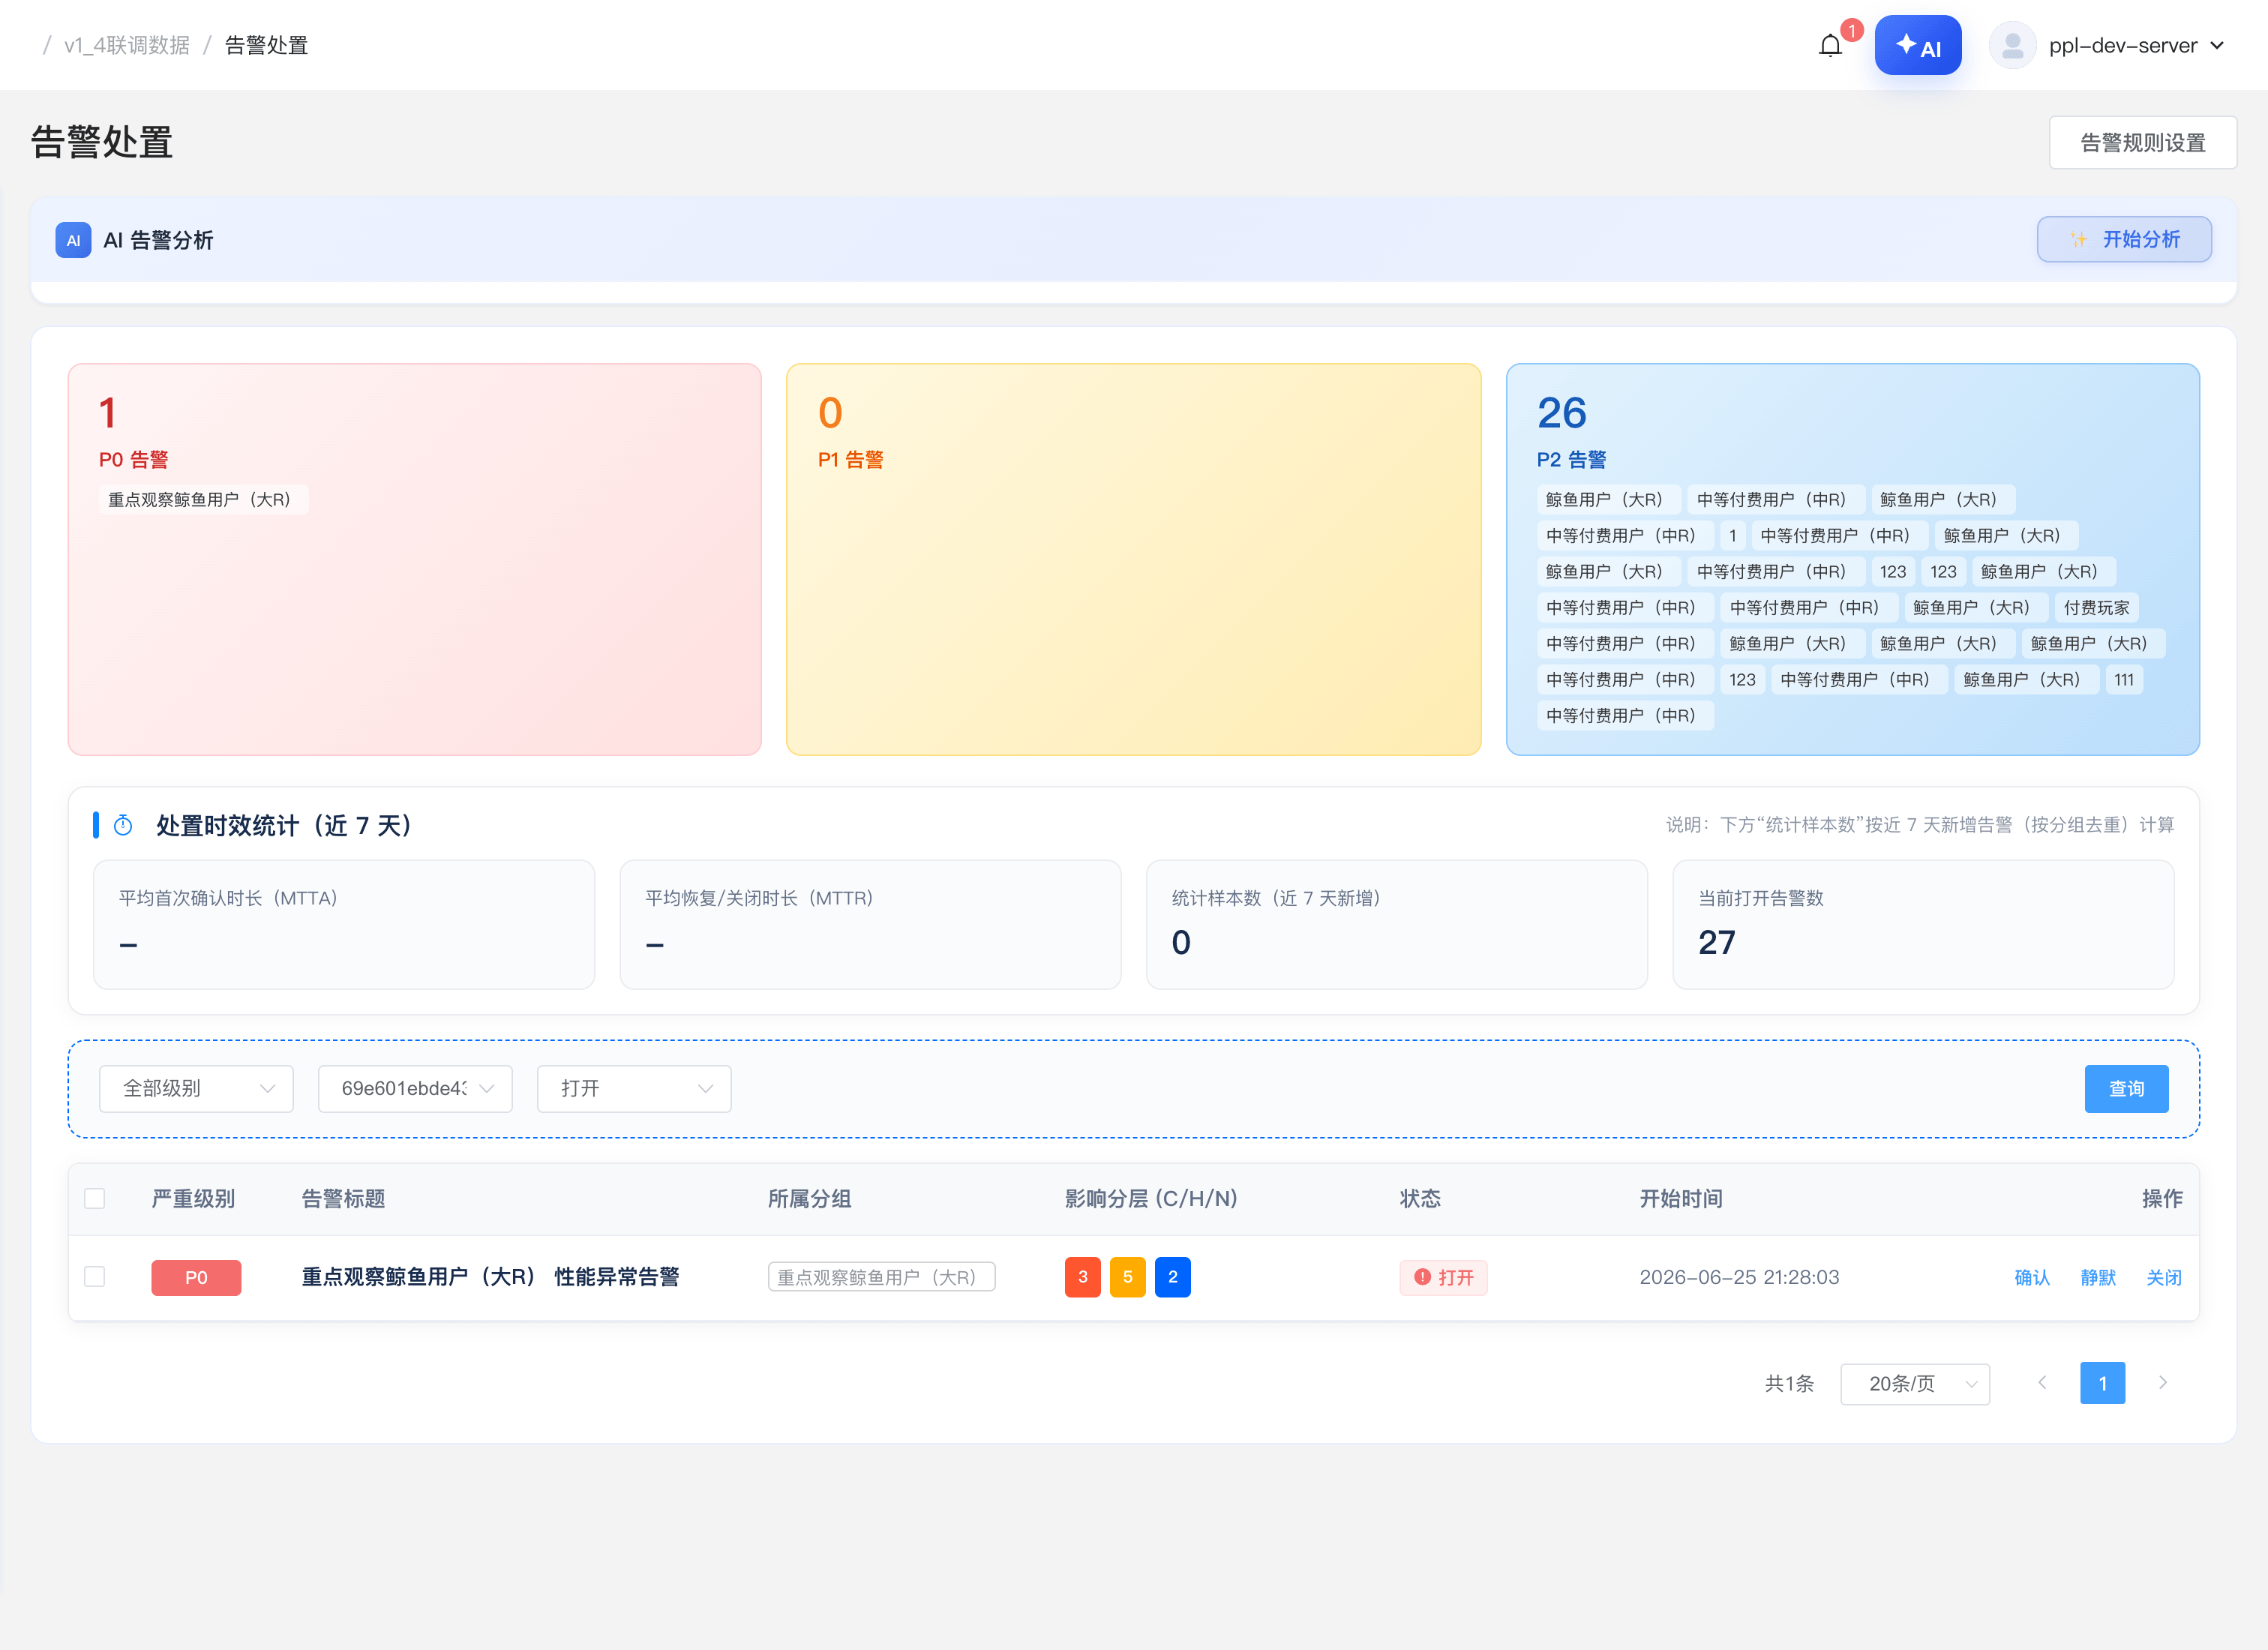Click the stopwatch icon beside 处置时效统计
2268x1650 pixels.
[123, 825]
